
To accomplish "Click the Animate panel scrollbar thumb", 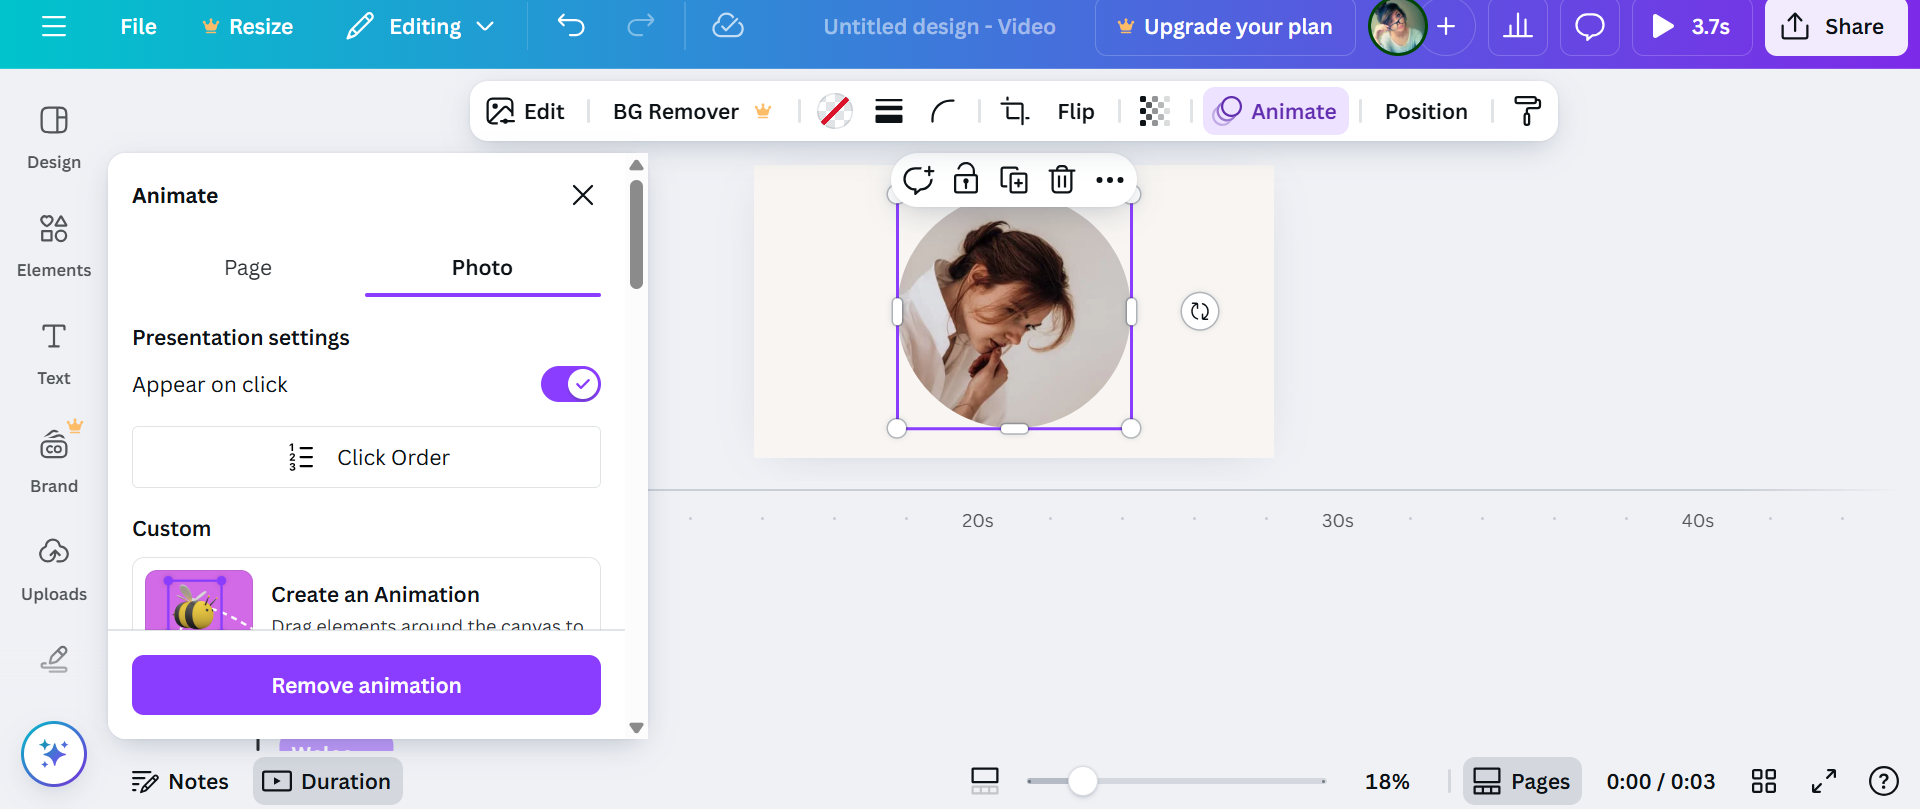I will (x=636, y=234).
